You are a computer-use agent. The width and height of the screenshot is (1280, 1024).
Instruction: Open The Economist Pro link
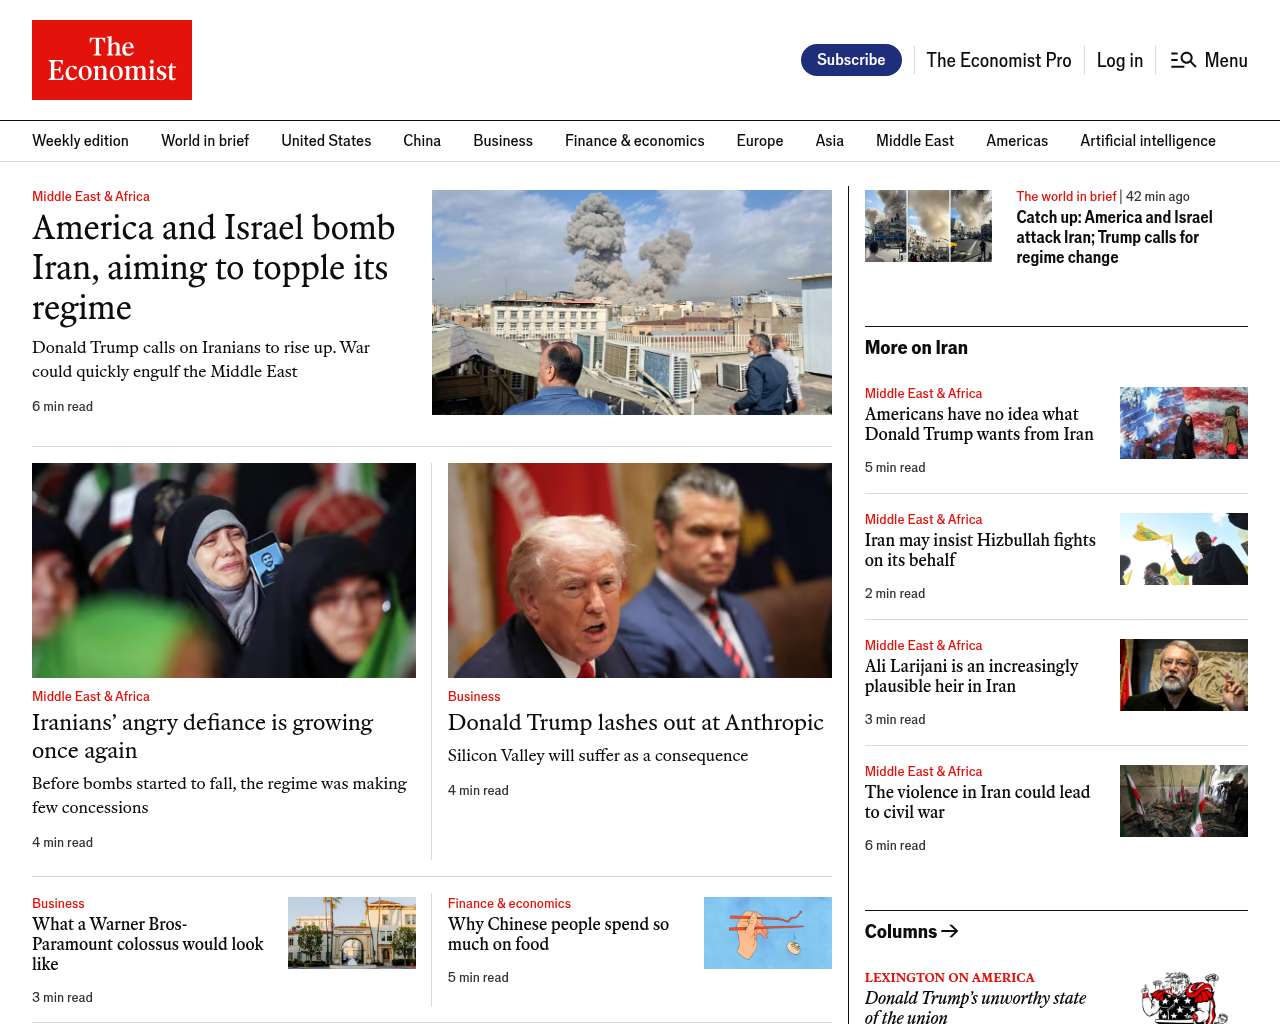[x=998, y=60]
